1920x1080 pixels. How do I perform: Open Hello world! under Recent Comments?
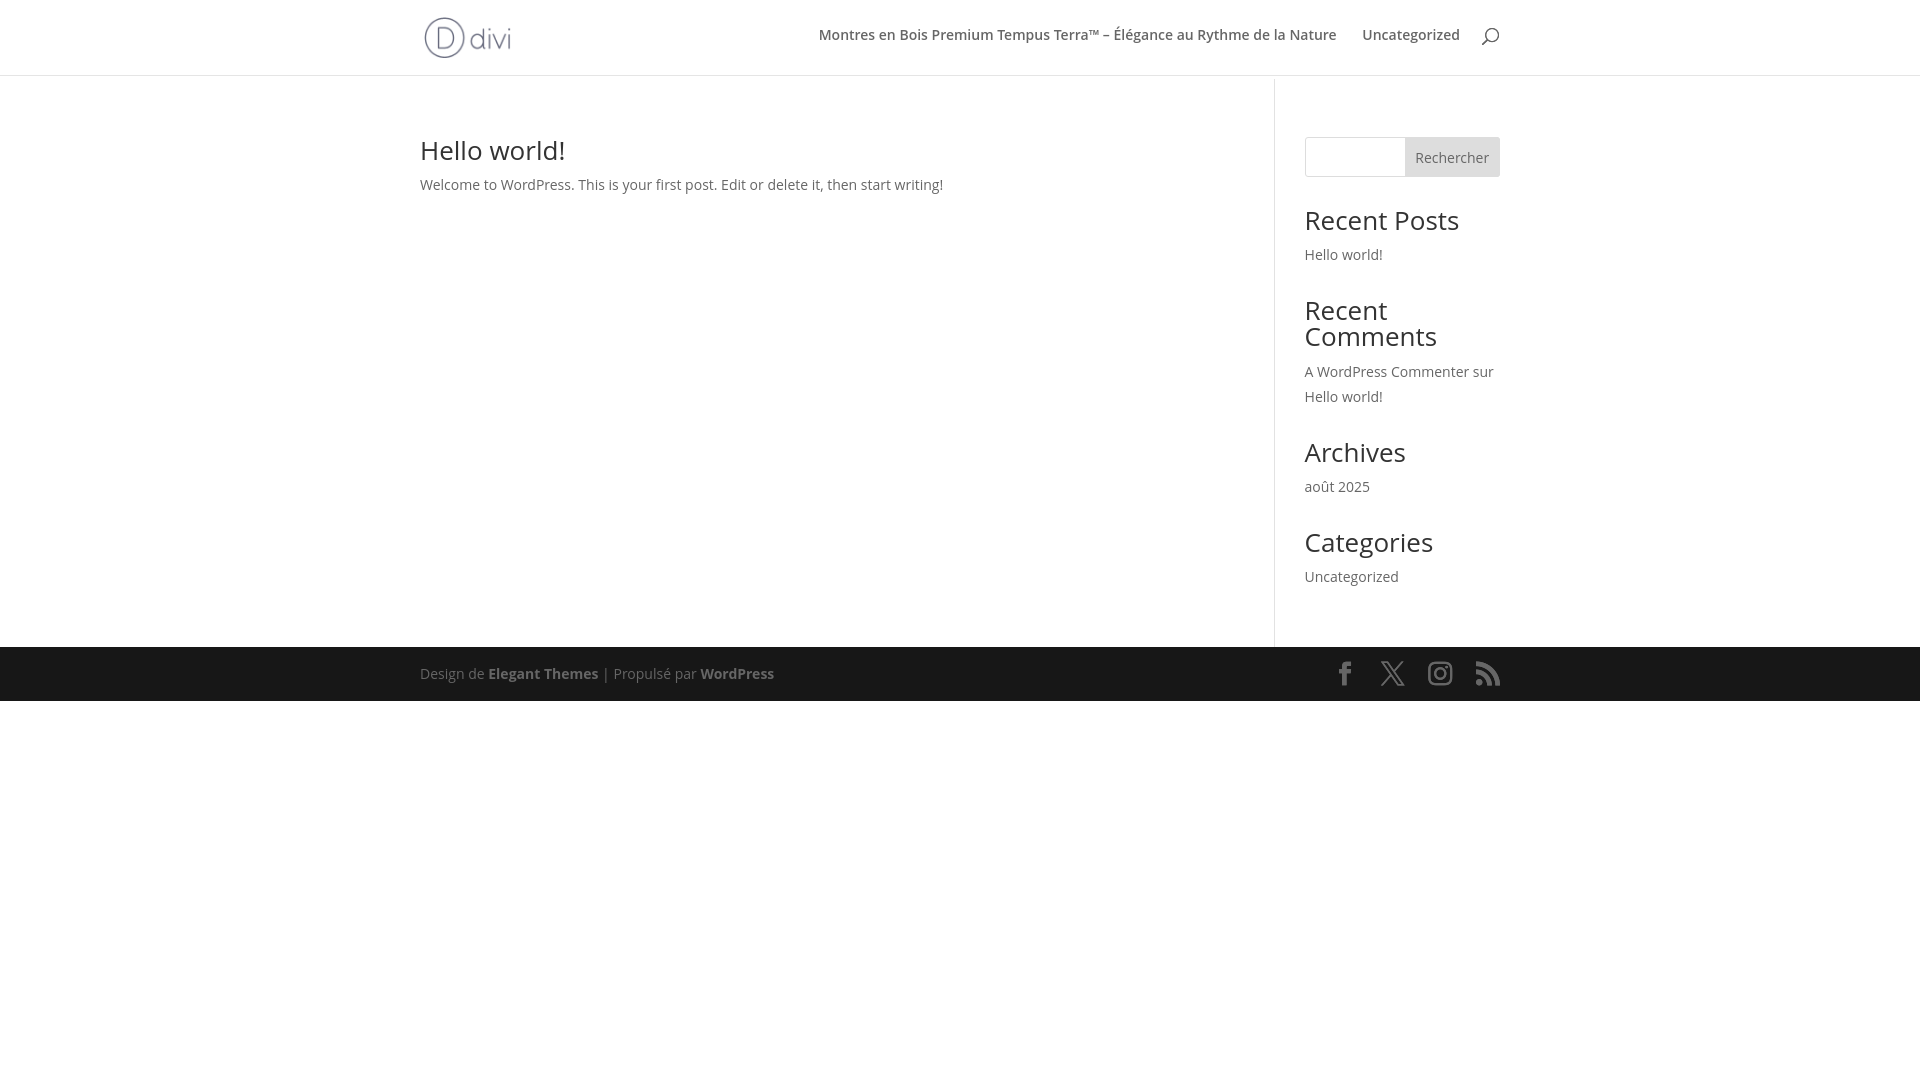[1343, 397]
